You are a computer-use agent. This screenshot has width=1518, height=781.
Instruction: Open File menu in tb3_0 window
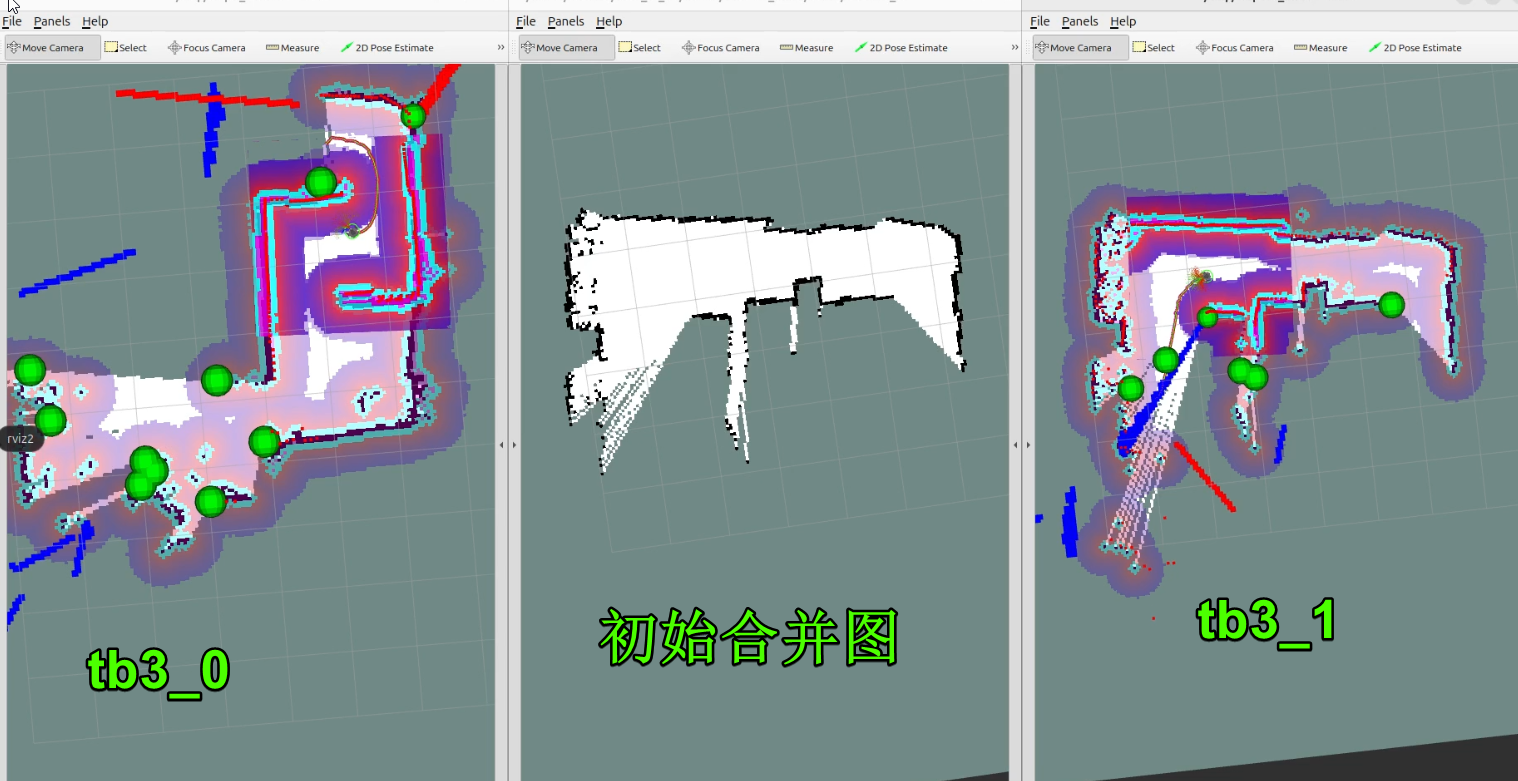click(12, 21)
